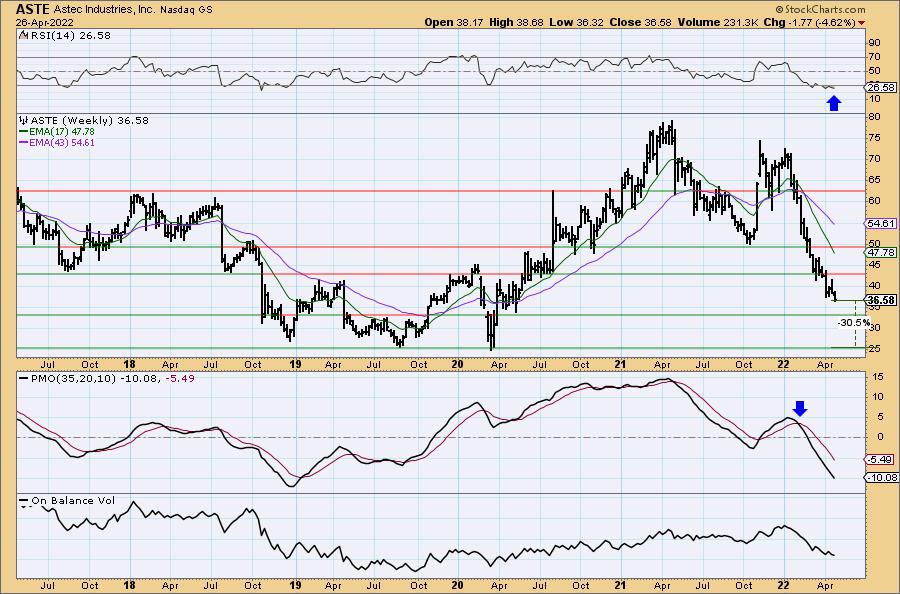This screenshot has width=900, height=594.
Task: Click the Chg -1.77 (-4.62%) value
Action: pyautogui.click(x=810, y=22)
